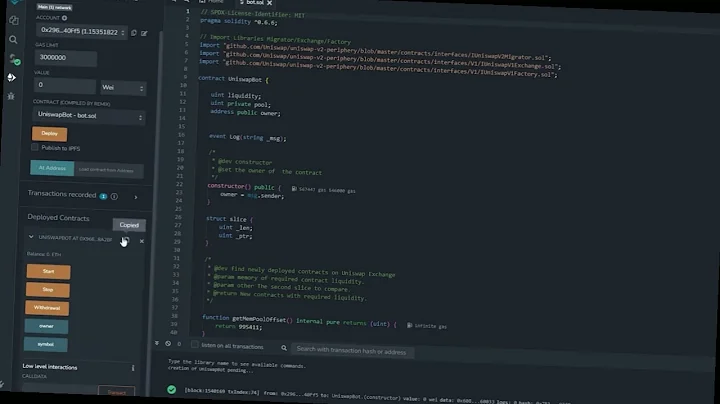This screenshot has width=720, height=404.
Task: Toggle the Publish to IPFS checkbox
Action: click(x=35, y=147)
